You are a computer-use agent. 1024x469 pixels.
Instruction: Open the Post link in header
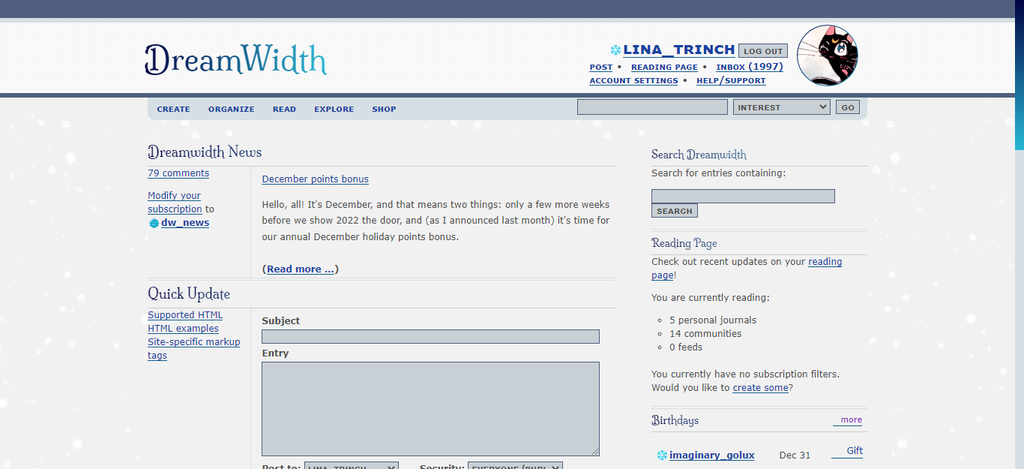pos(601,67)
